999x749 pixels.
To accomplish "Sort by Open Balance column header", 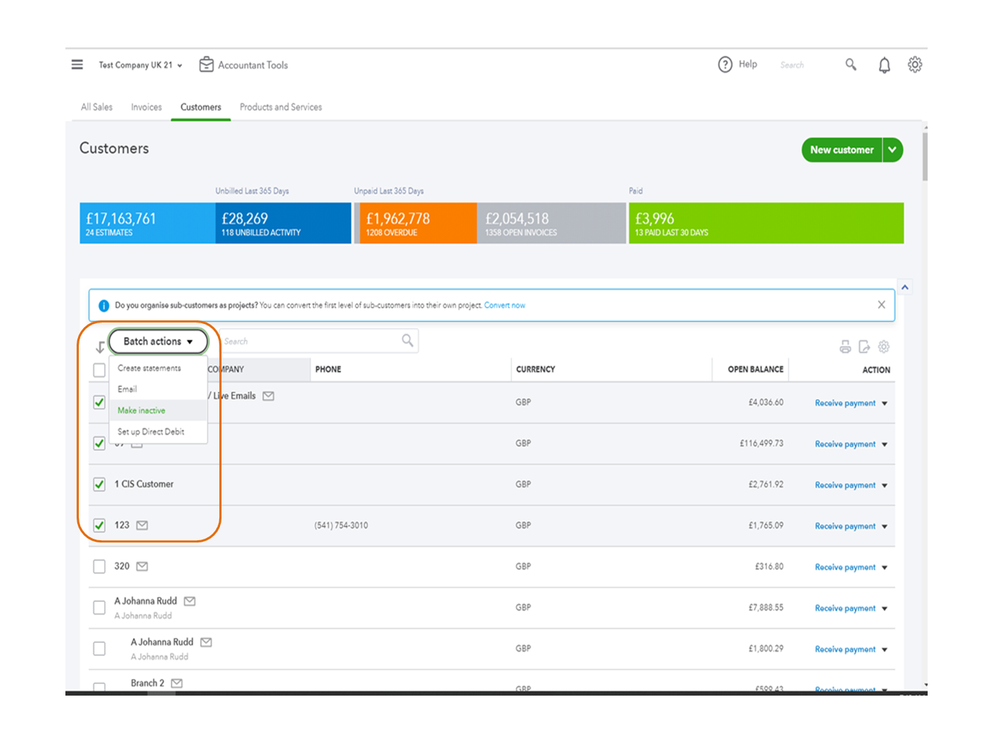I will 755,369.
